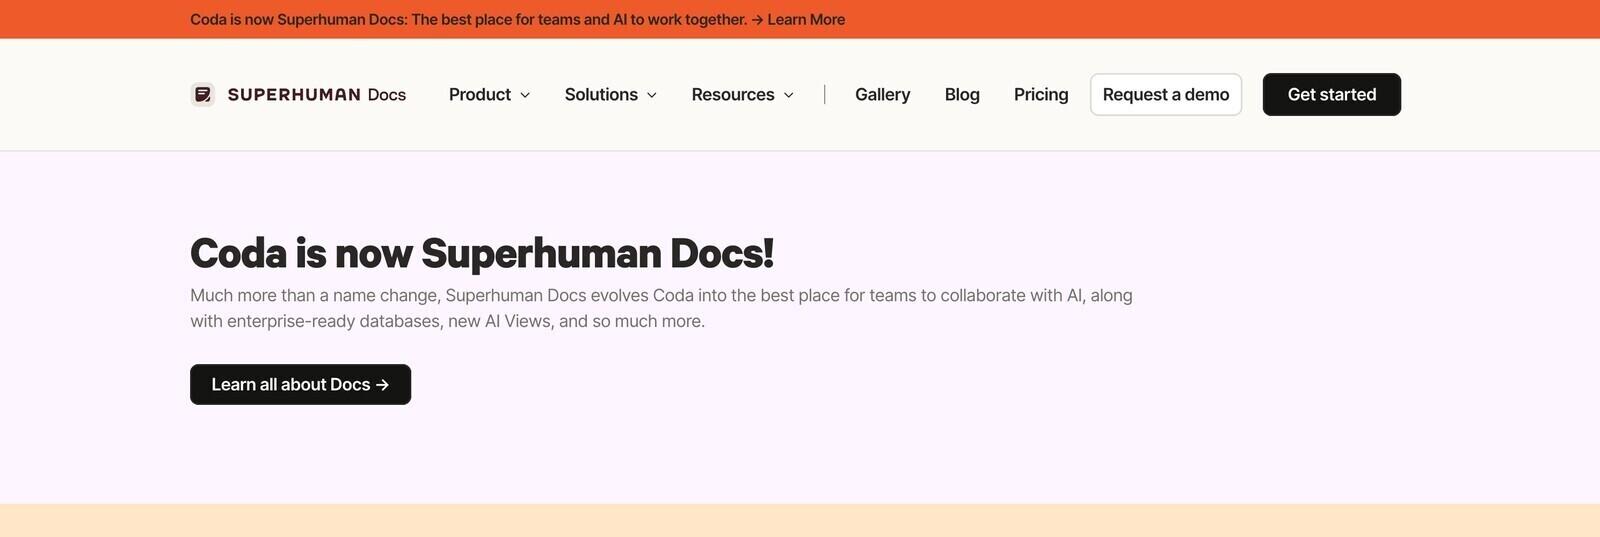The width and height of the screenshot is (1600, 537).
Task: Expand the Solutions dropdown chevron
Action: pos(652,95)
